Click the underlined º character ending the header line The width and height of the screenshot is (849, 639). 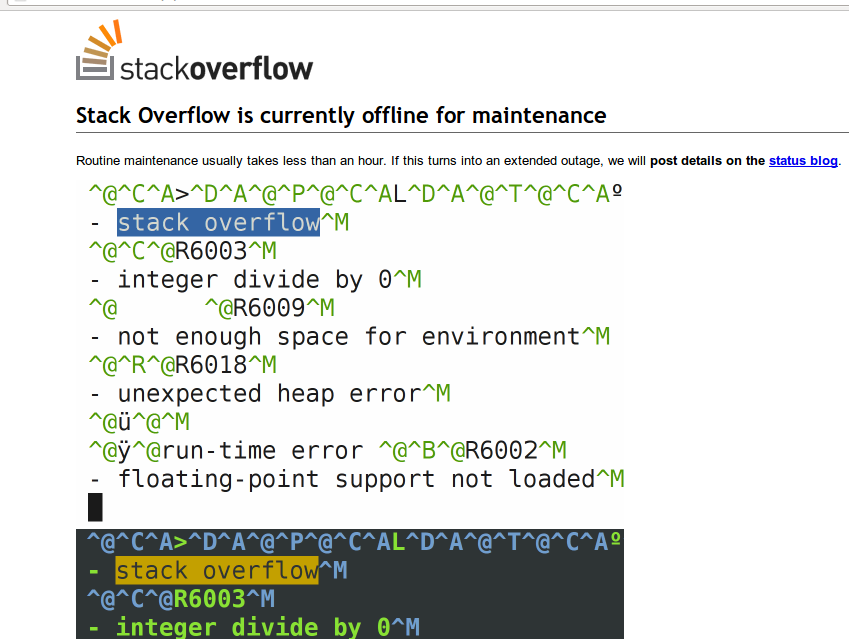coord(617,192)
